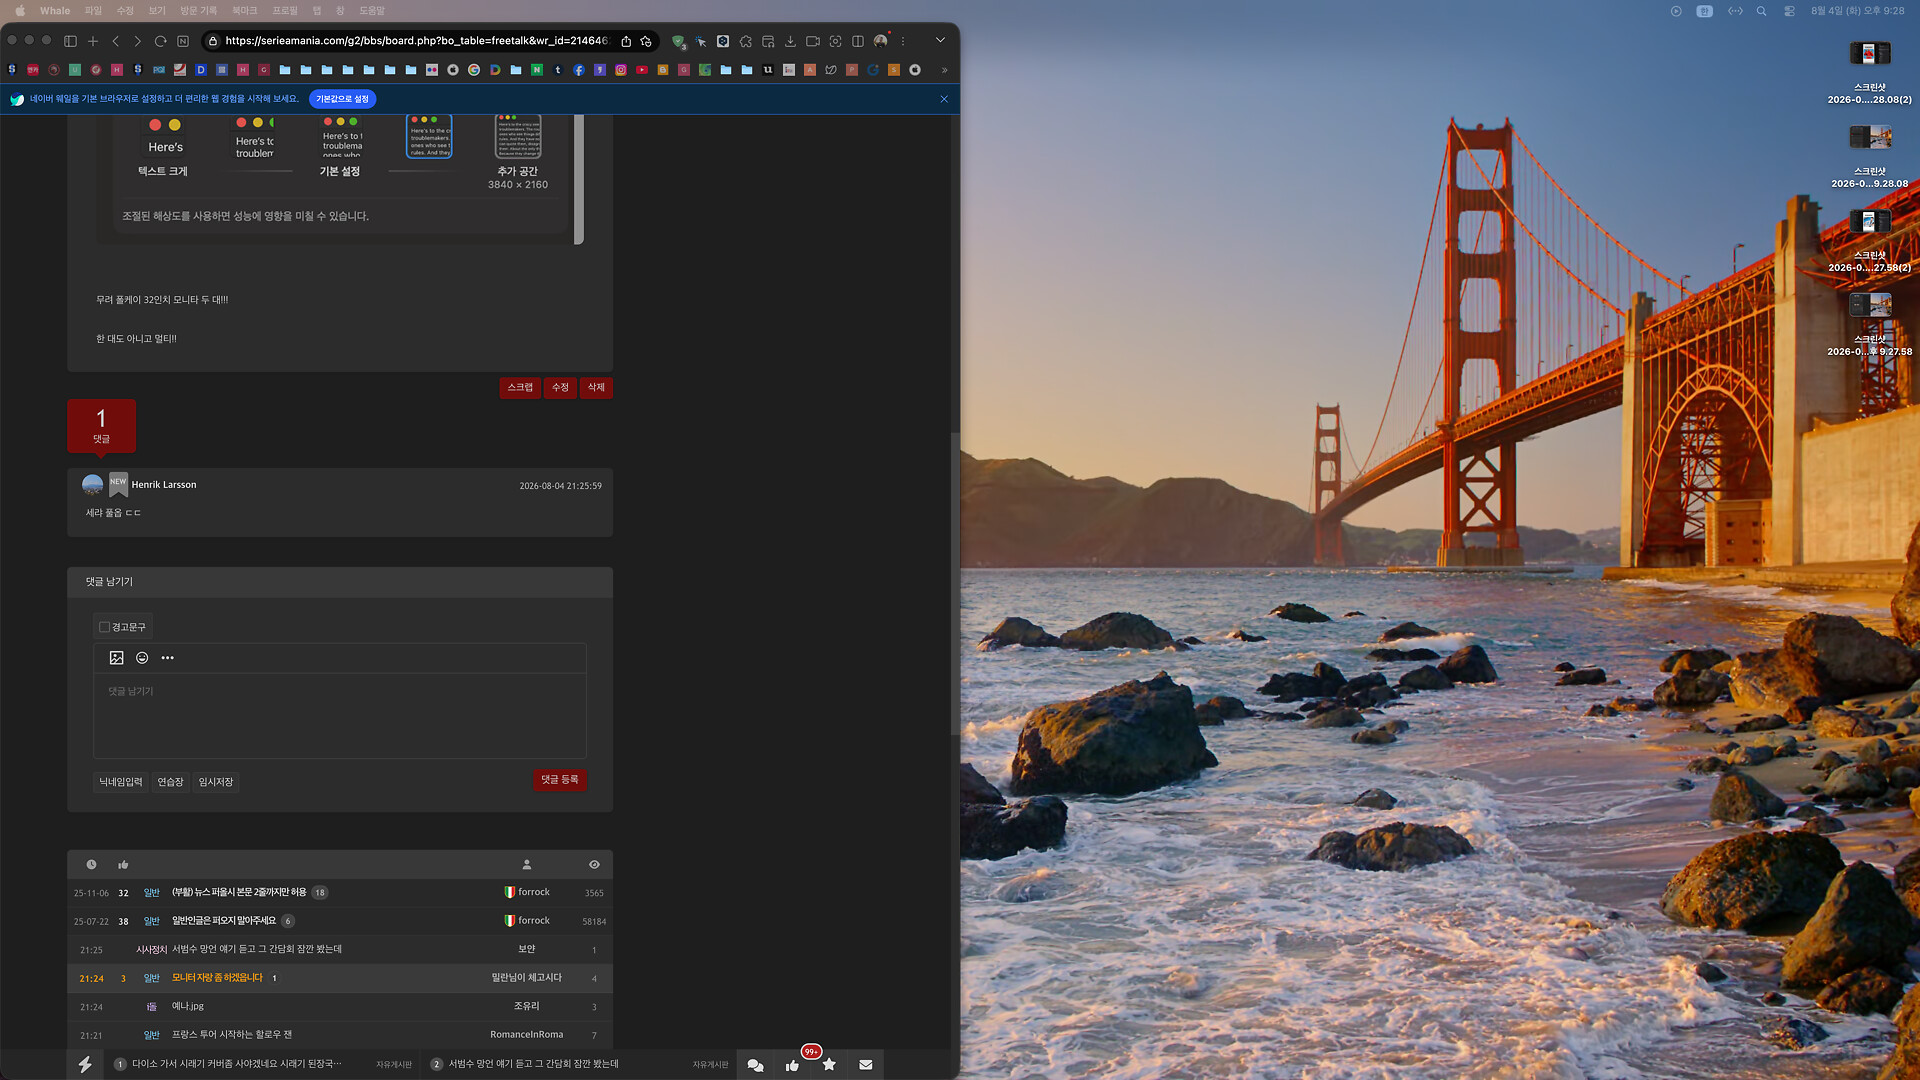The width and height of the screenshot is (1920, 1080).
Task: Click the share icon in the address bar
Action: [626, 41]
